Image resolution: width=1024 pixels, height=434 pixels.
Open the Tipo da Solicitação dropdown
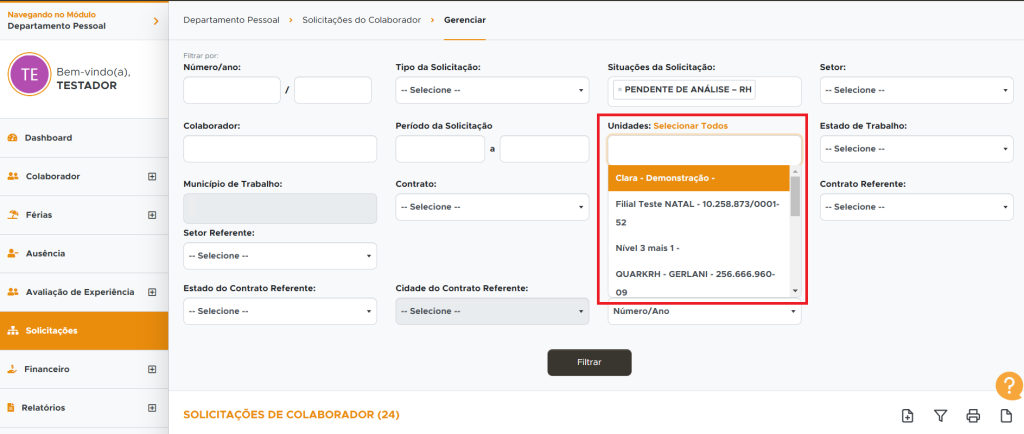pos(492,90)
